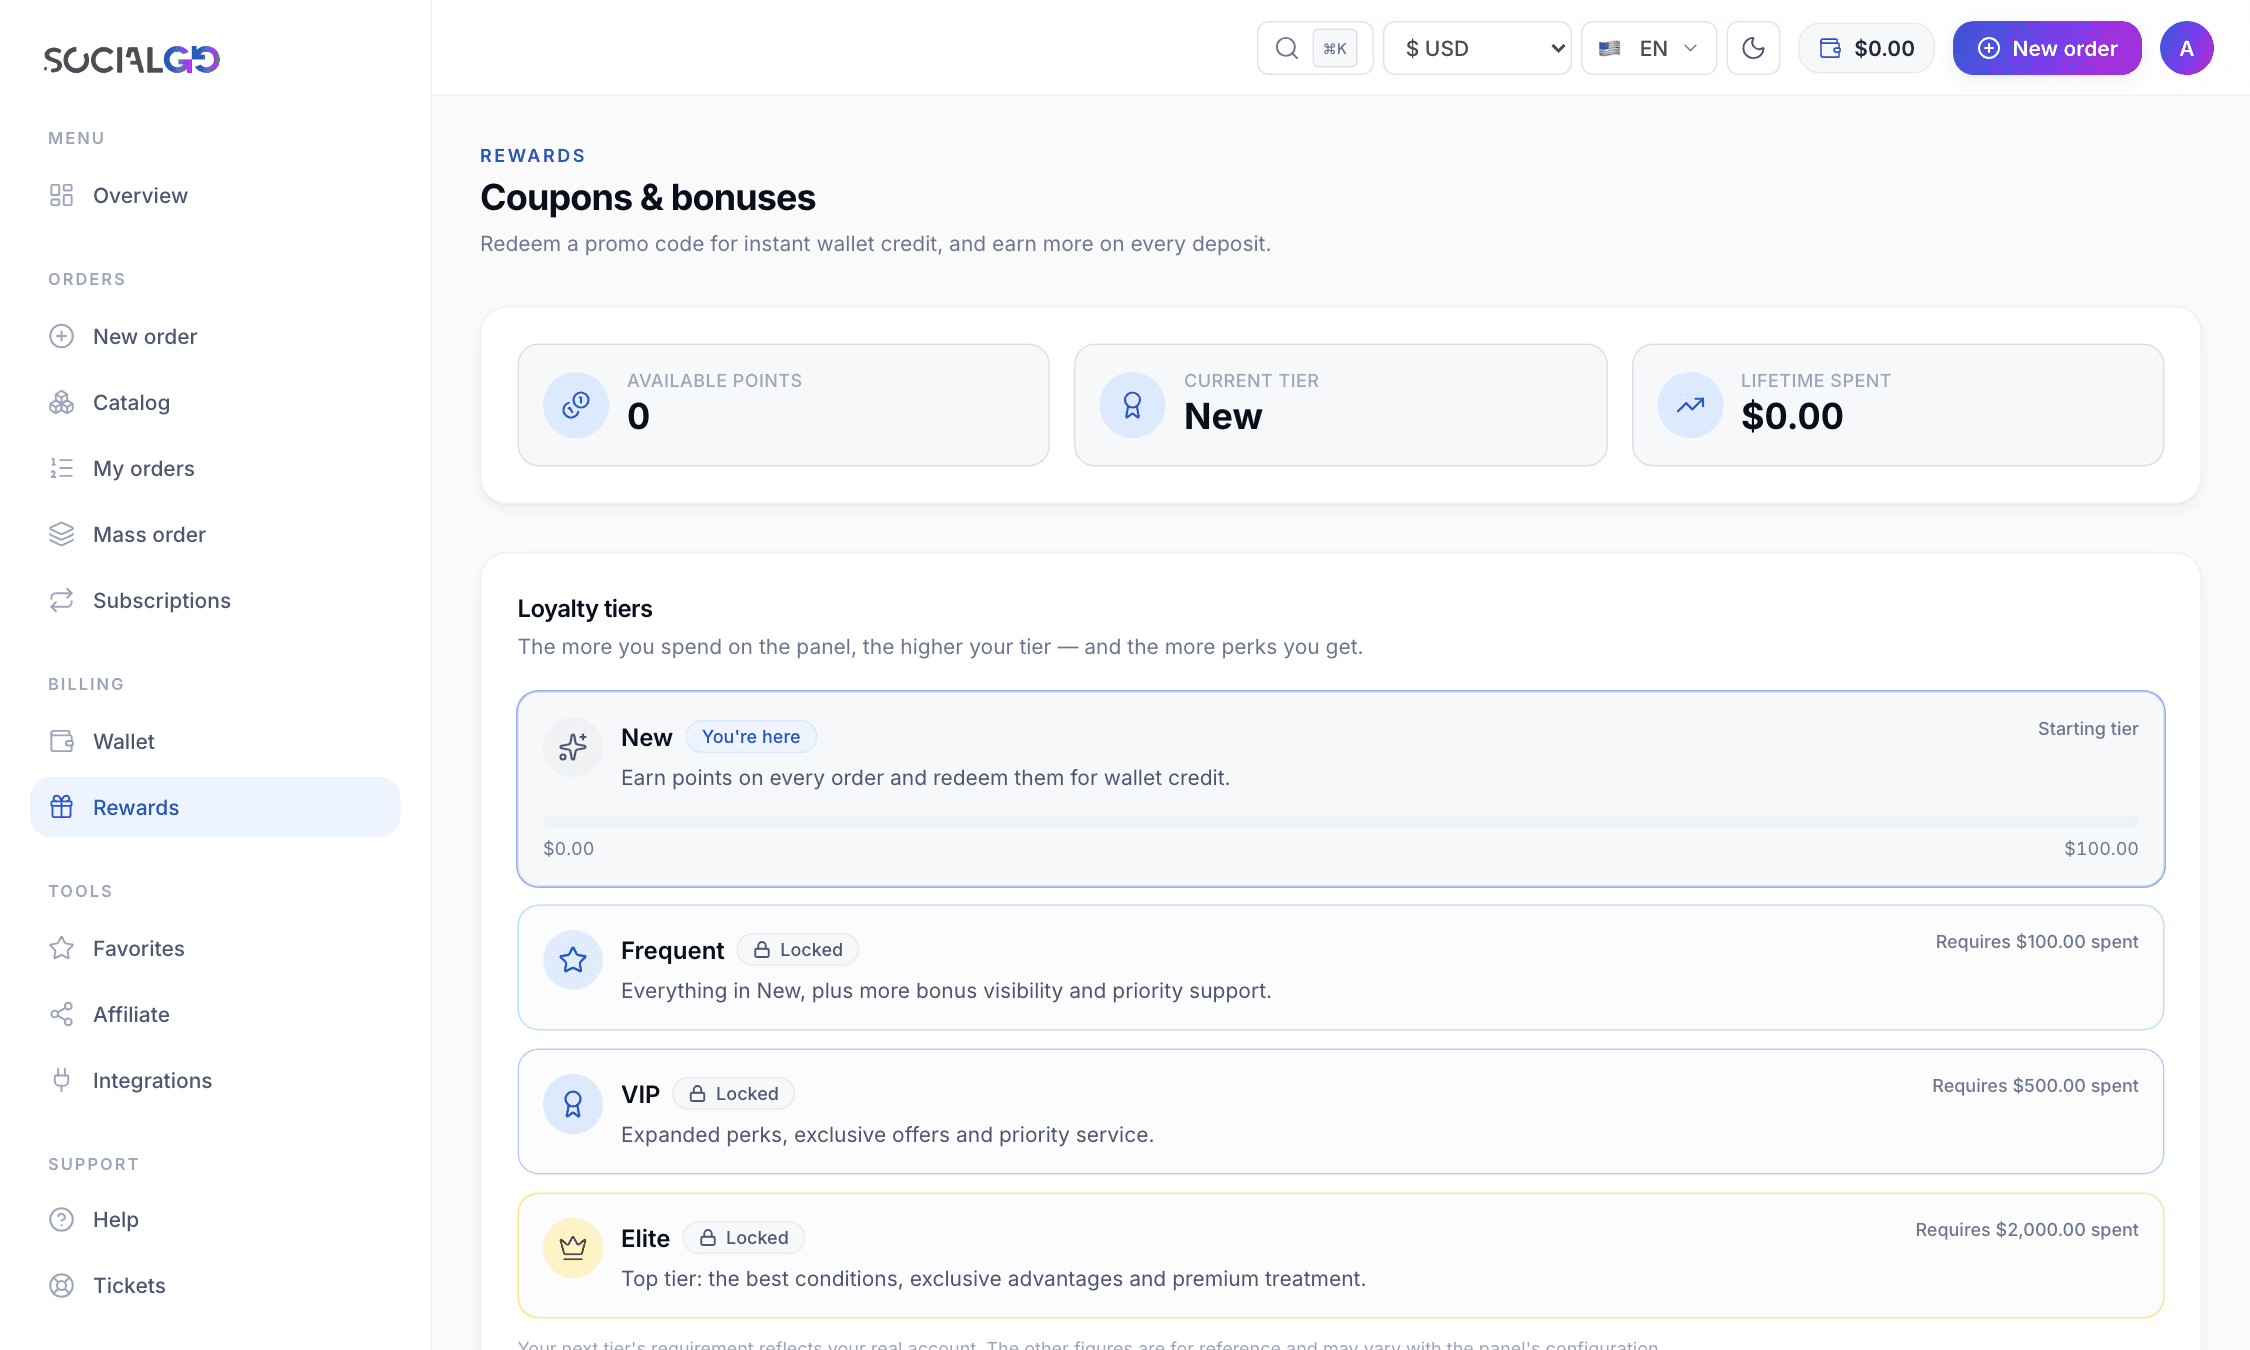
Task: Navigate to Mass order
Action: tap(215, 534)
